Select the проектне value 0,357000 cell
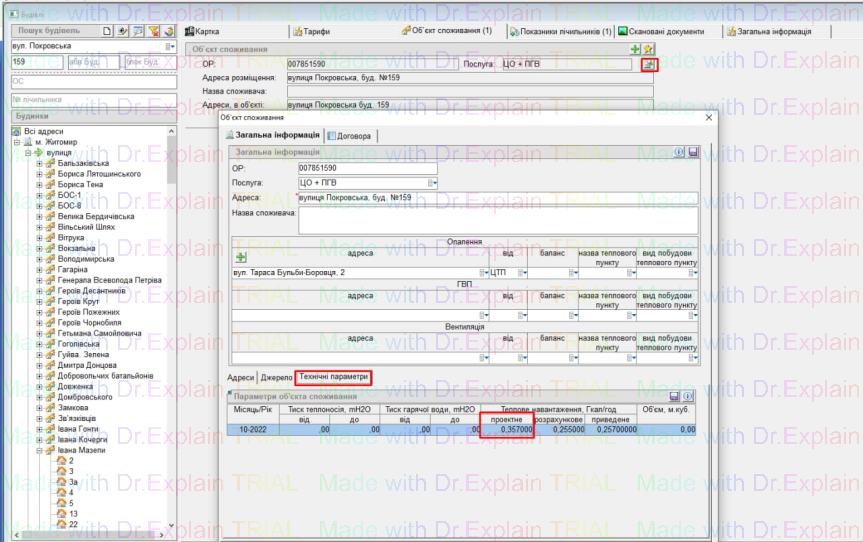This screenshot has width=863, height=542. [x=505, y=429]
